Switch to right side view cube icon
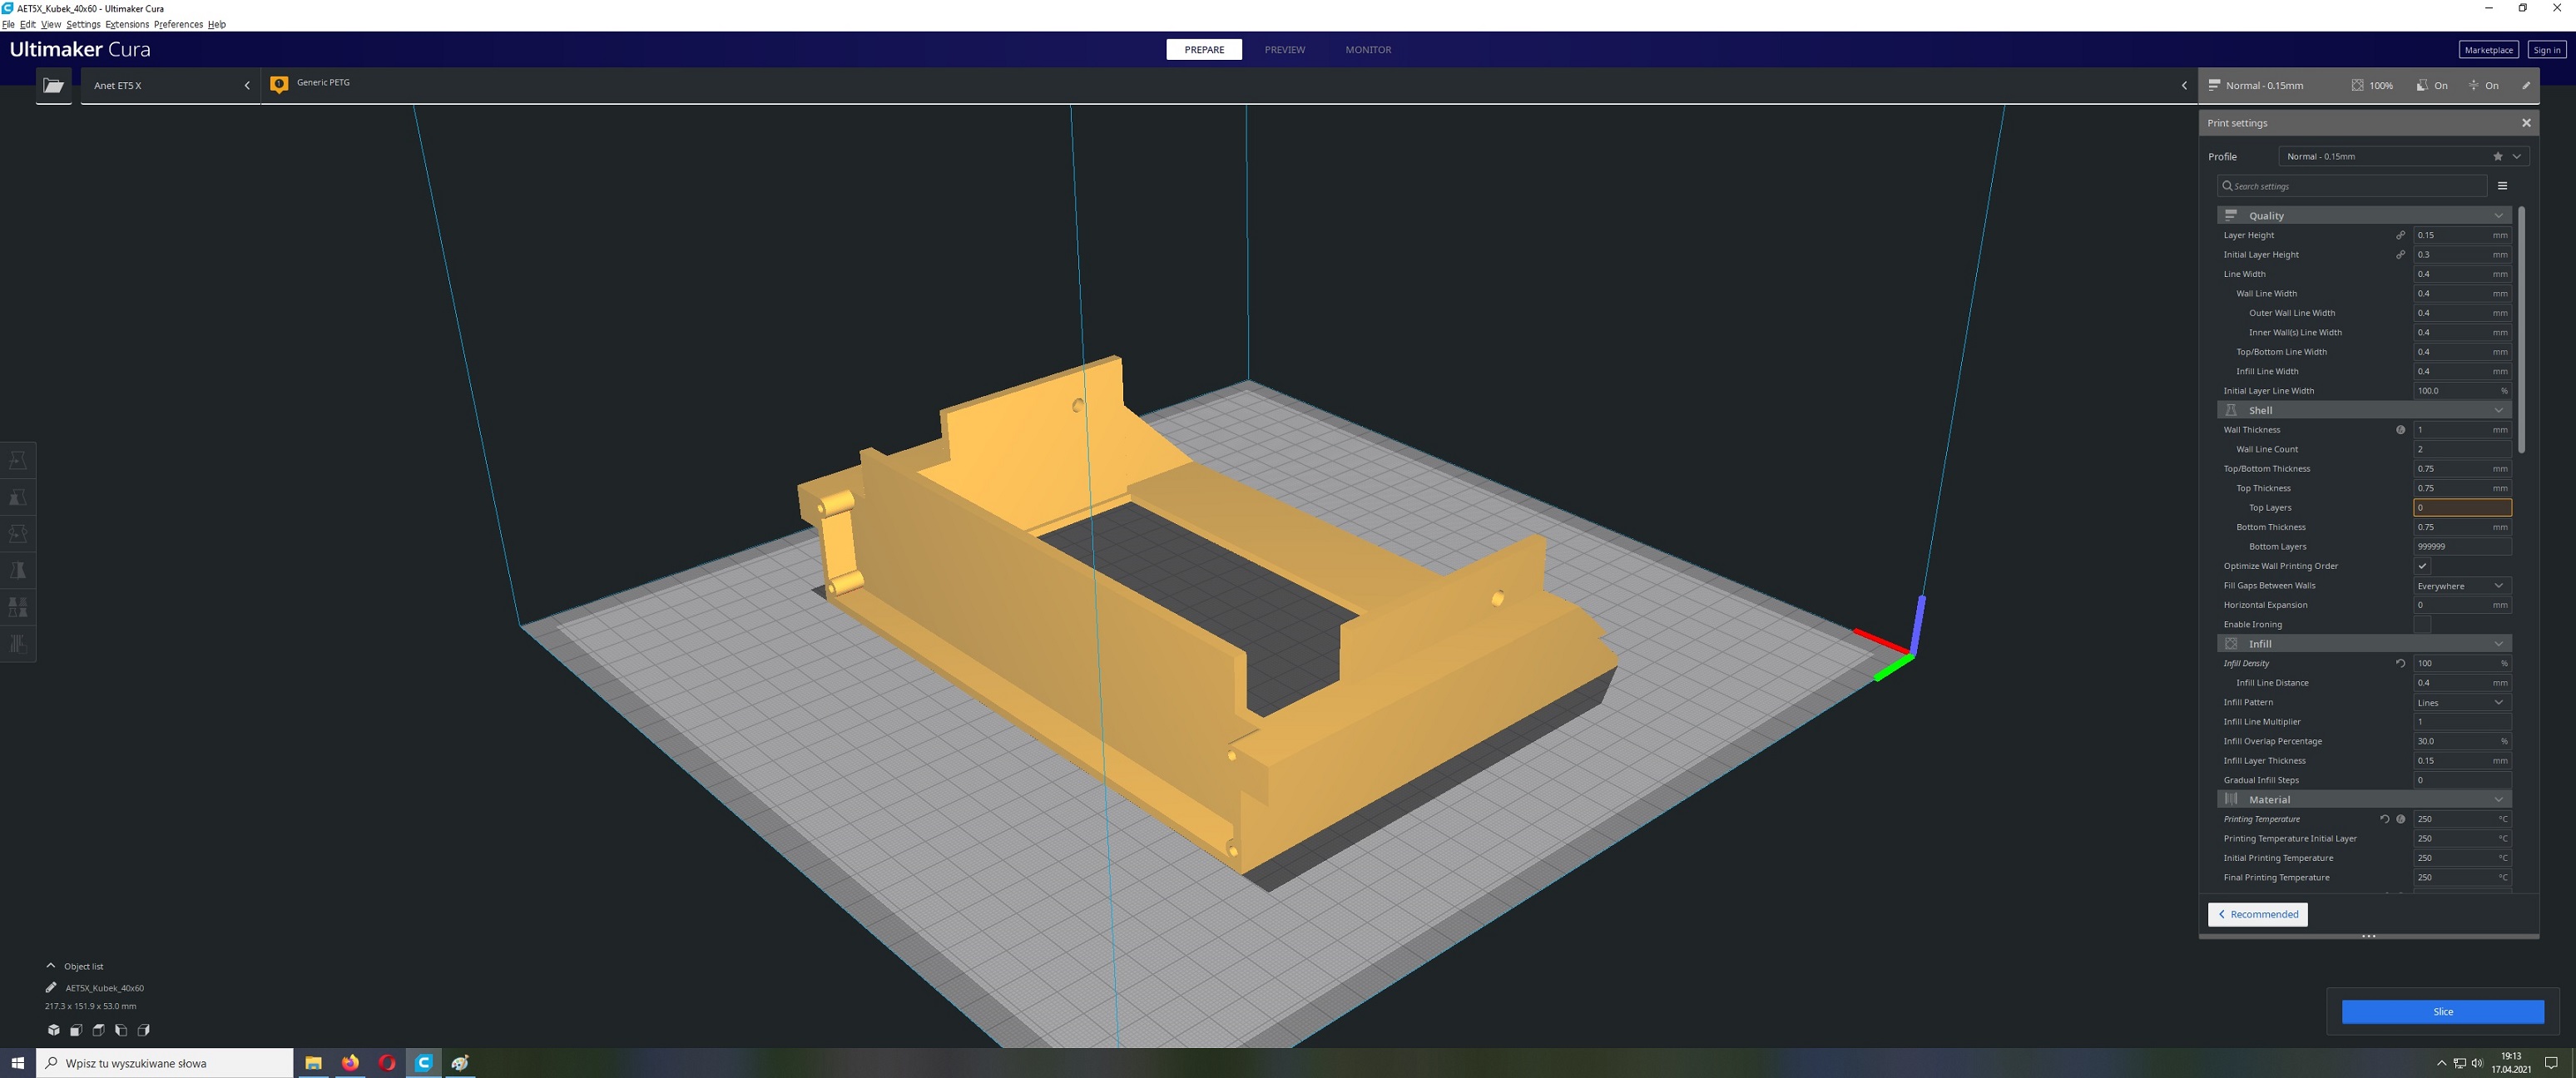The height and width of the screenshot is (1078, 2576). 143,1030
